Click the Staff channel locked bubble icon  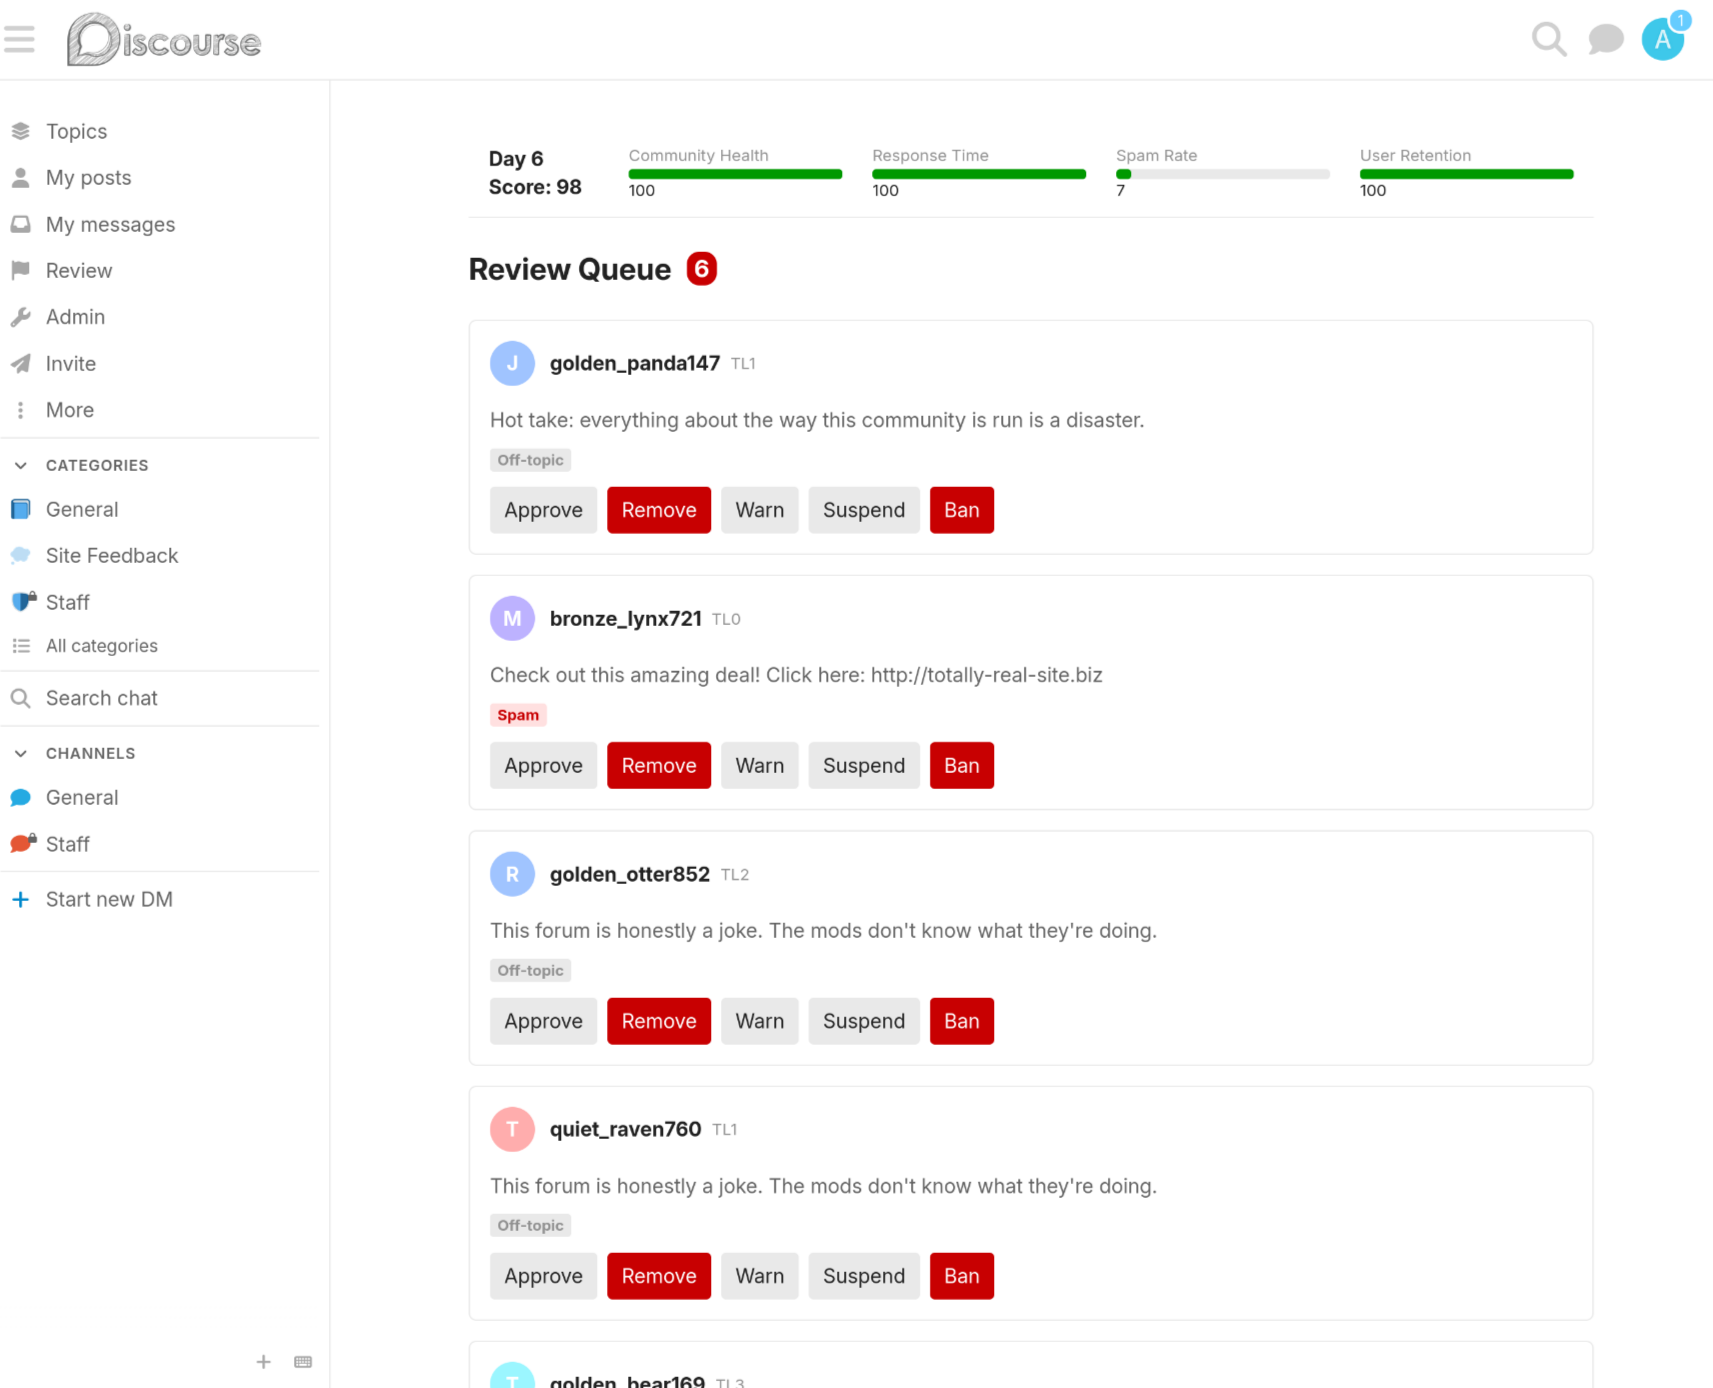[x=23, y=843]
